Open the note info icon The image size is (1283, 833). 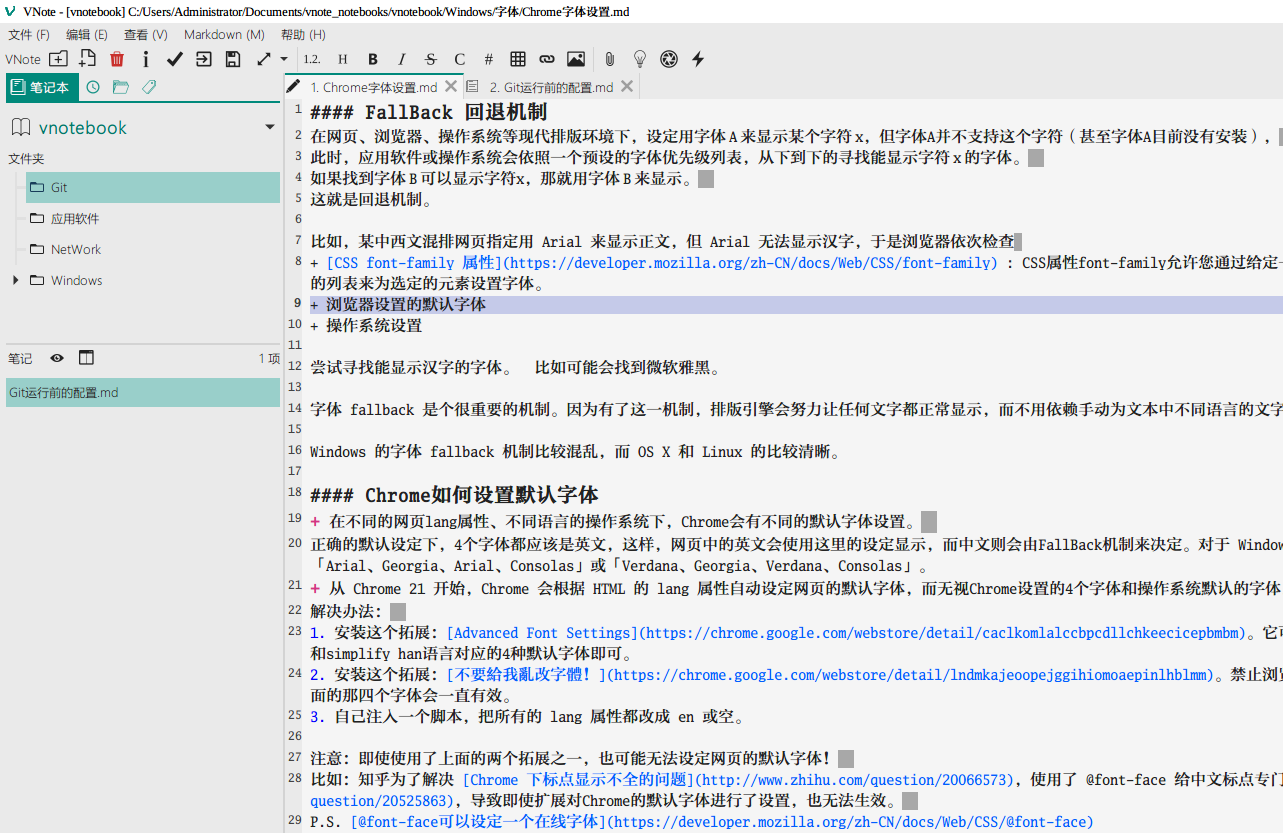tap(146, 59)
